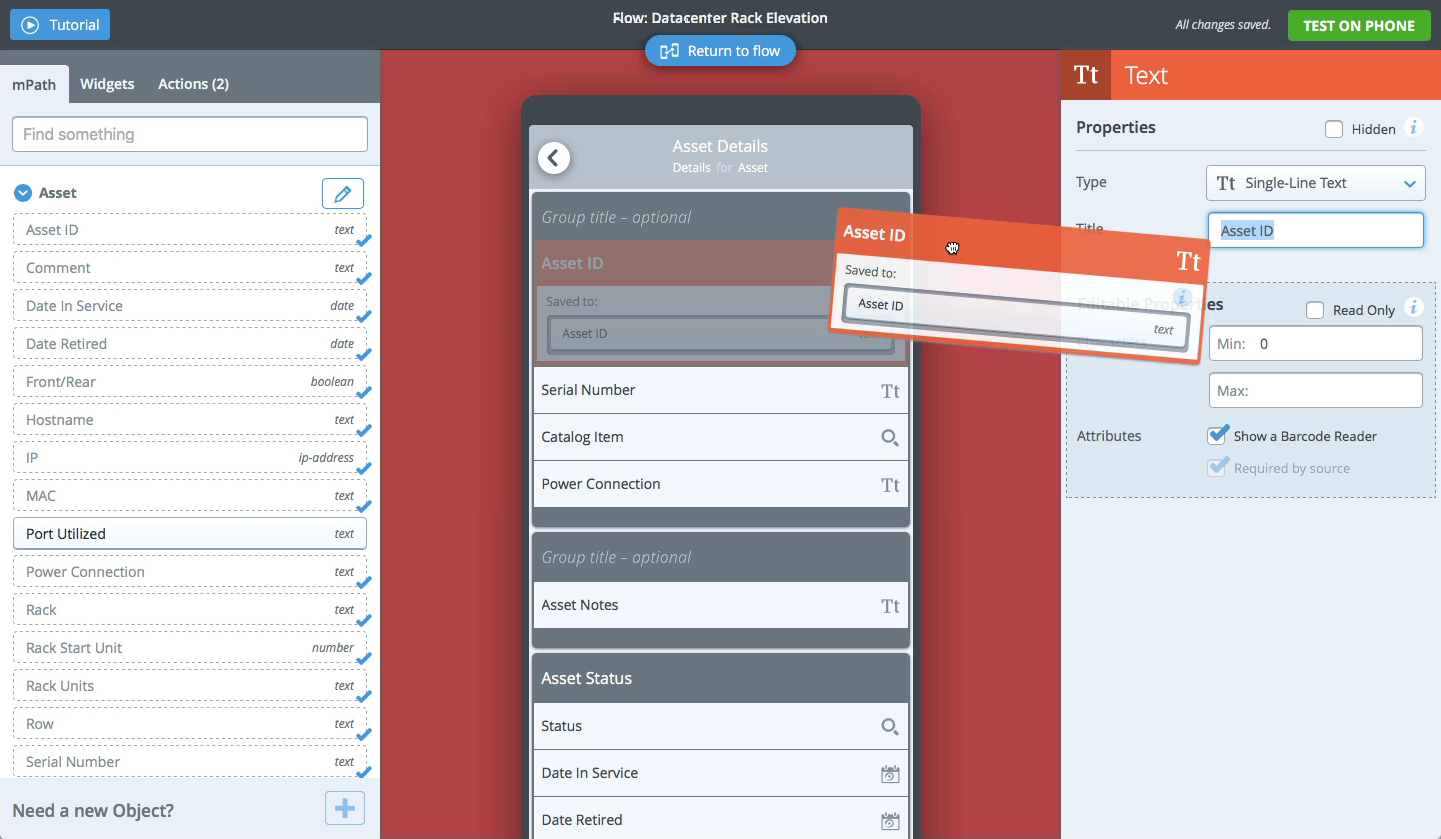Select the Serial Number field in mPath list
The height and width of the screenshot is (839, 1441).
tap(190, 762)
